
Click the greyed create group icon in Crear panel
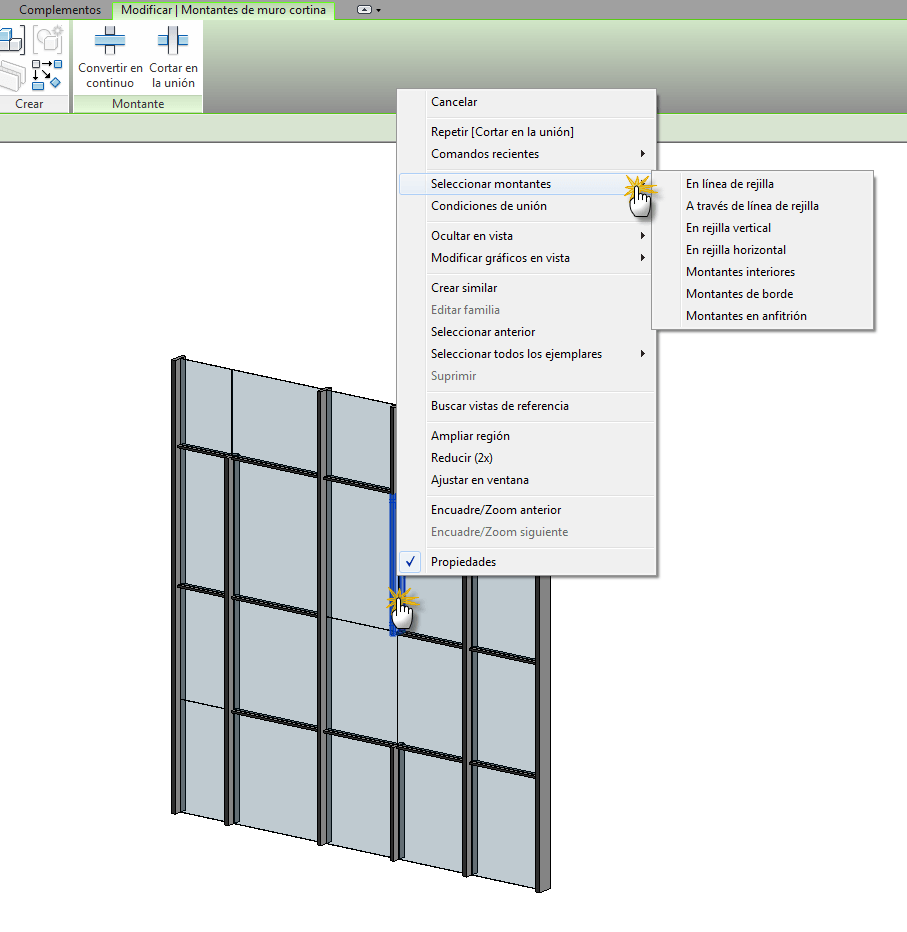(x=48, y=39)
